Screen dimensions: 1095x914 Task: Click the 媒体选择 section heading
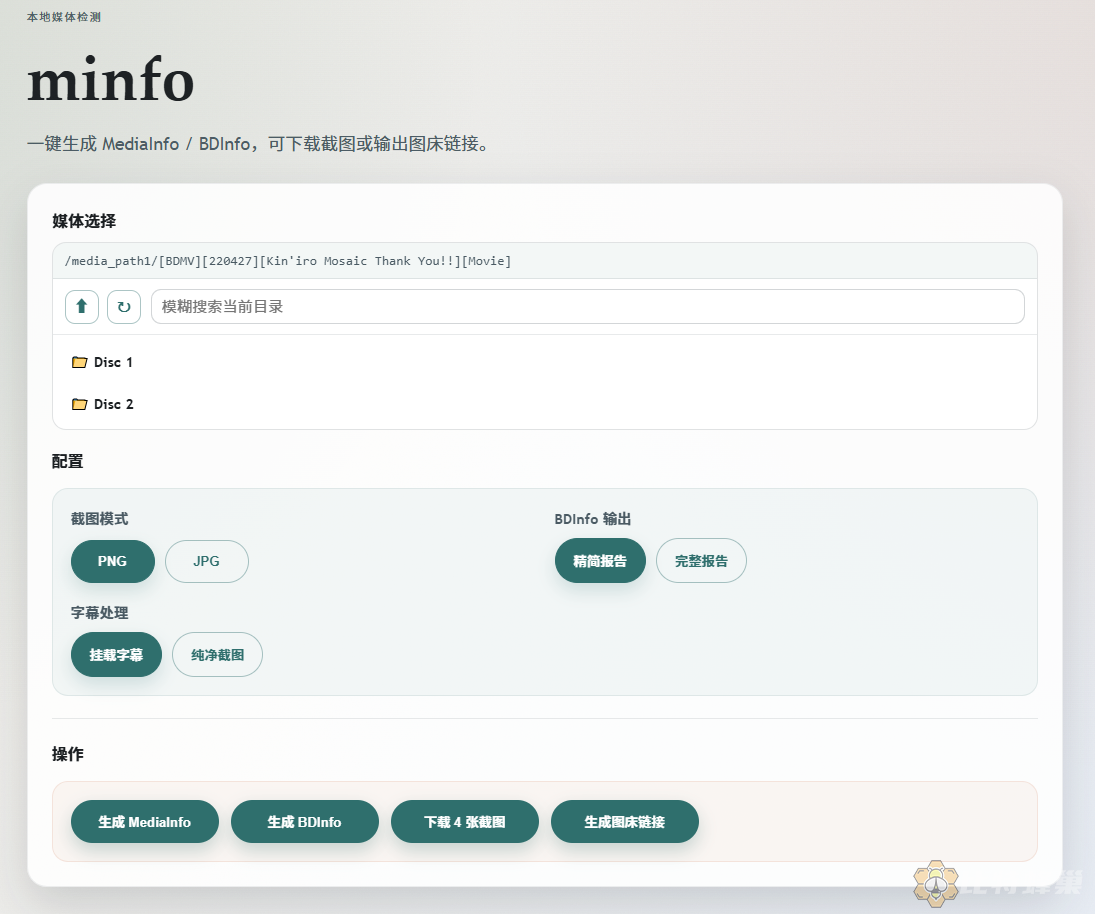pos(84,221)
